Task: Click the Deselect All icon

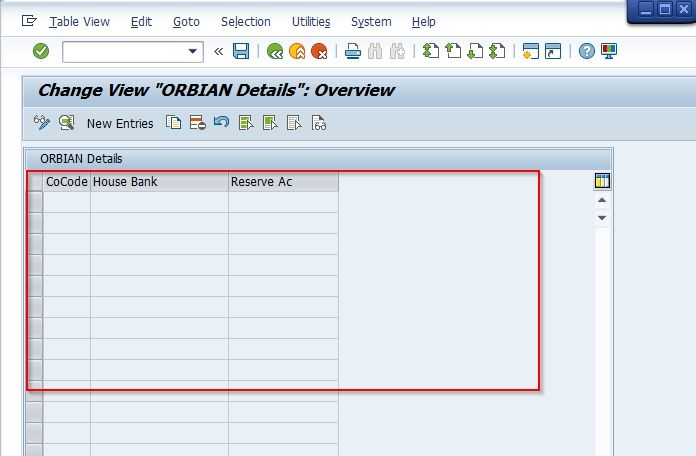Action: click(x=294, y=123)
